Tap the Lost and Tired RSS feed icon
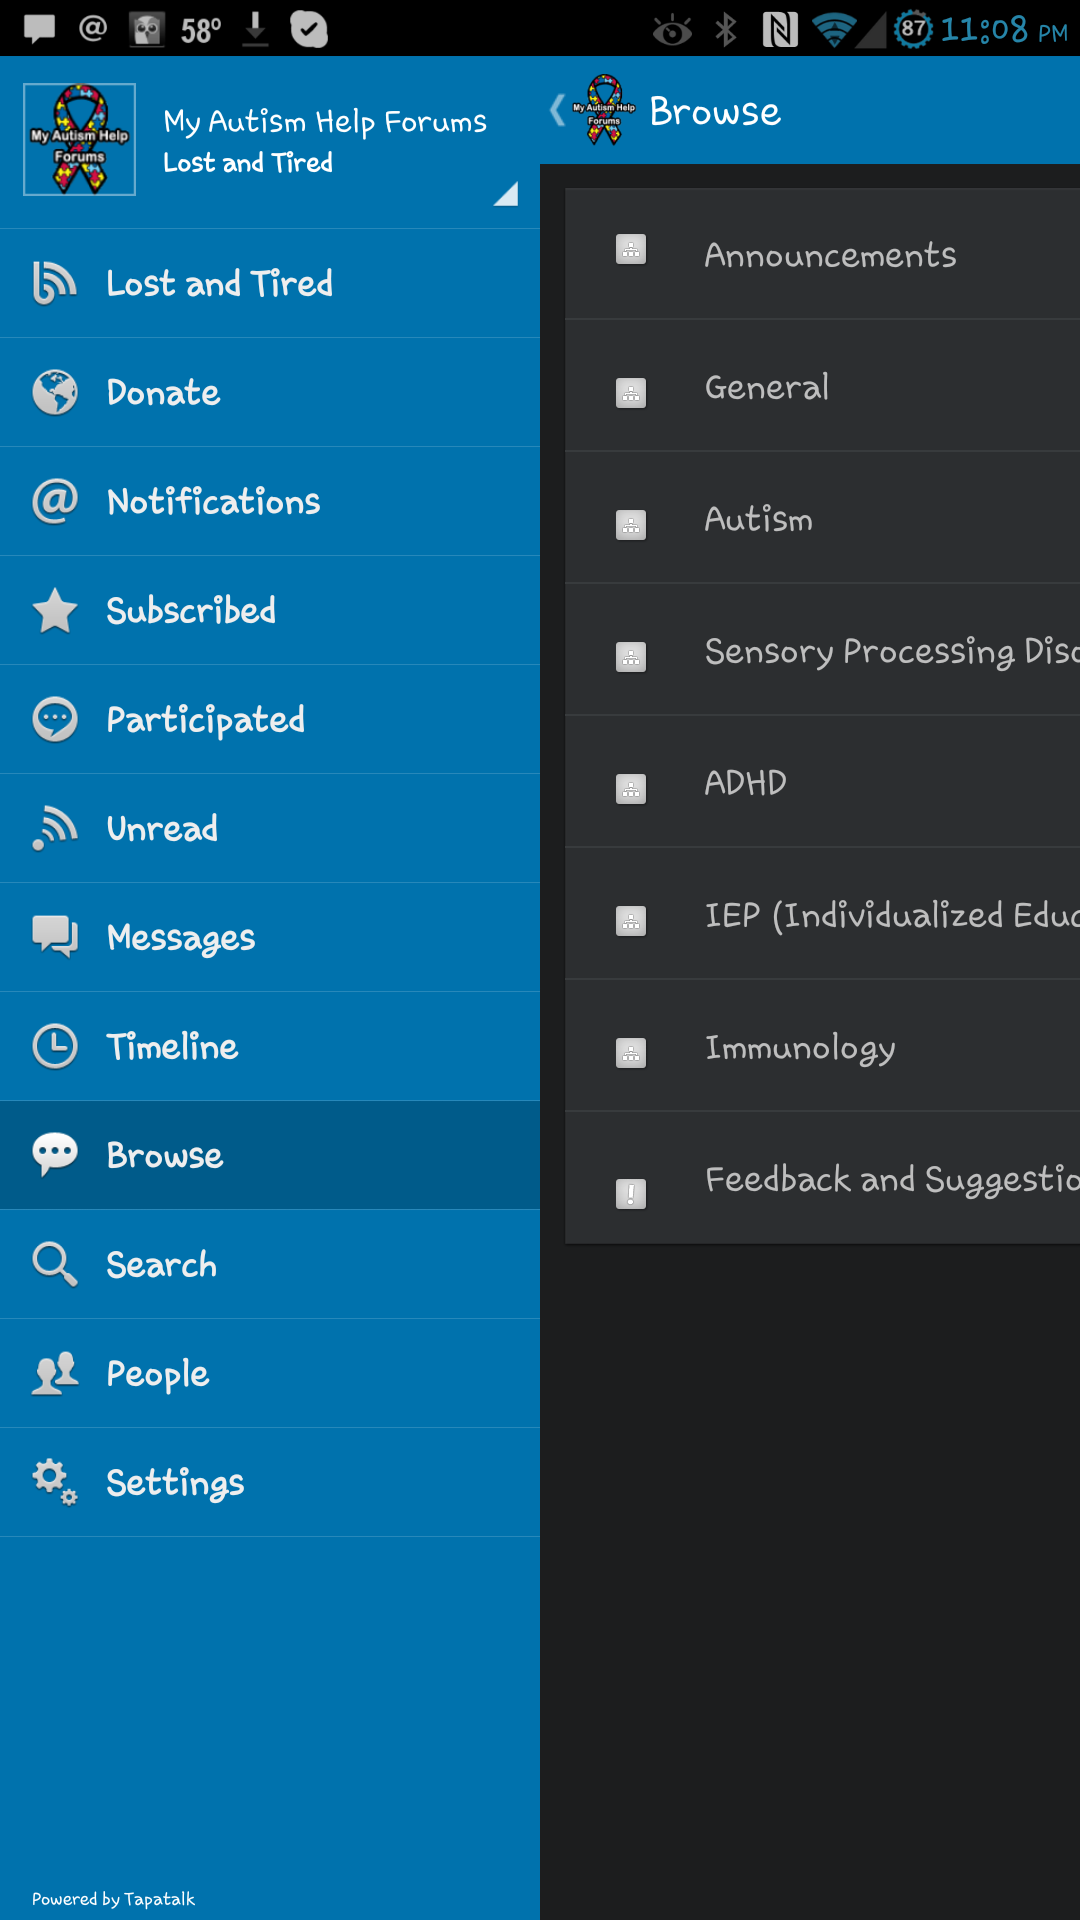1080x1920 pixels. click(54, 283)
